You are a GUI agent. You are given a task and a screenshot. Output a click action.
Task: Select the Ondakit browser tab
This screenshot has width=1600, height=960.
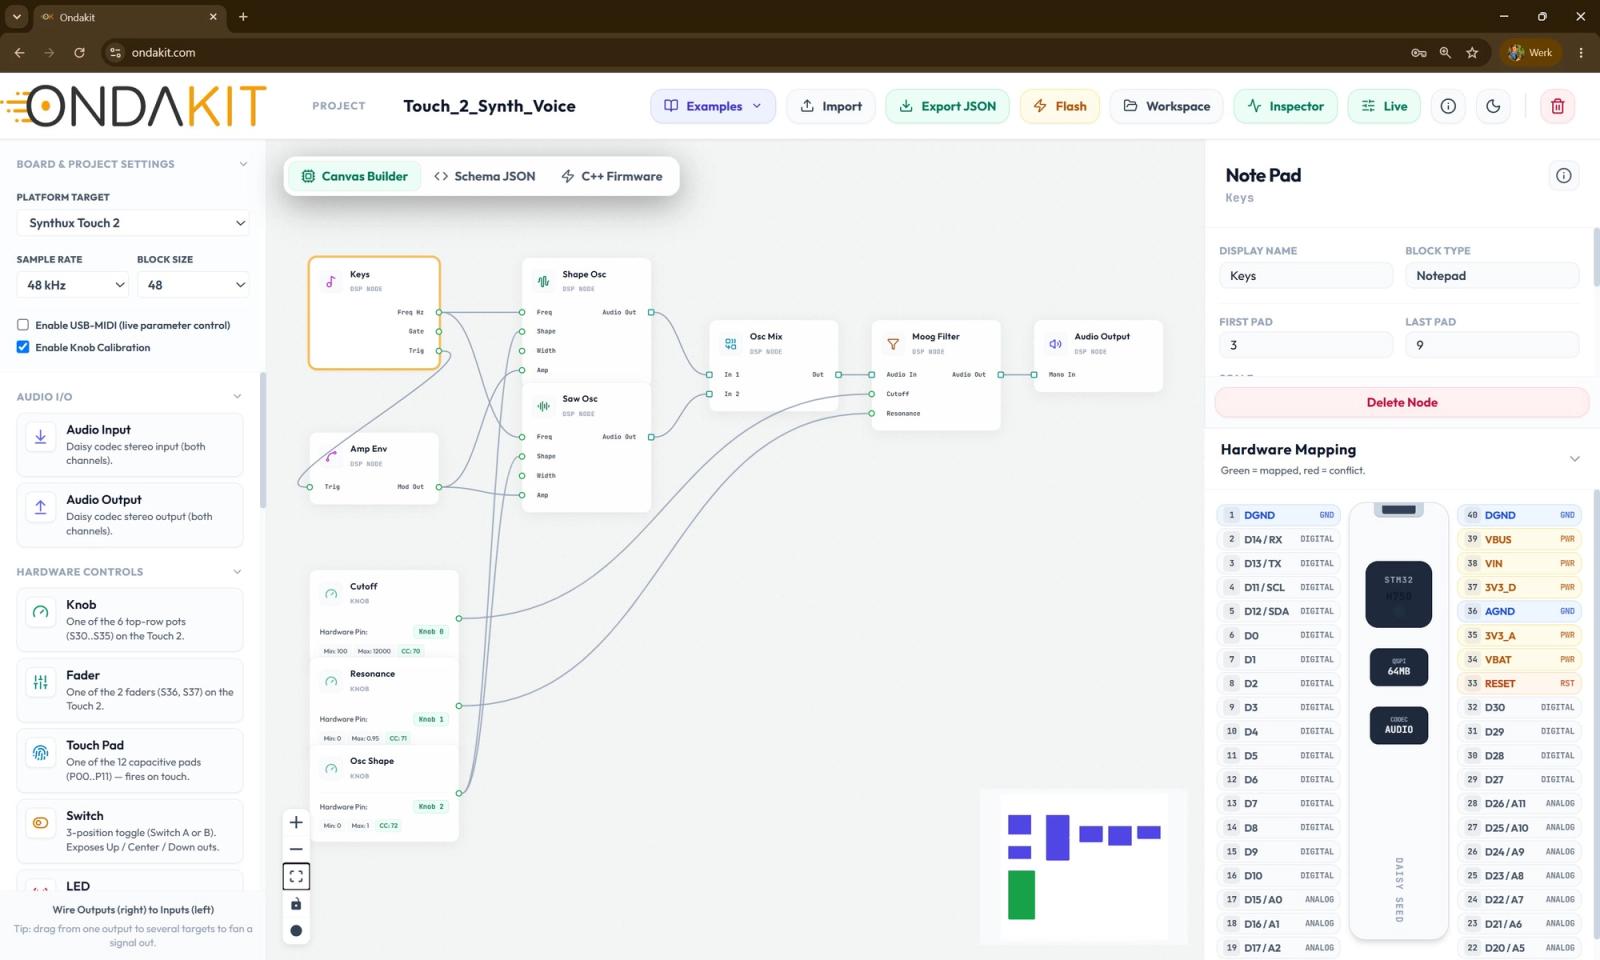click(130, 17)
